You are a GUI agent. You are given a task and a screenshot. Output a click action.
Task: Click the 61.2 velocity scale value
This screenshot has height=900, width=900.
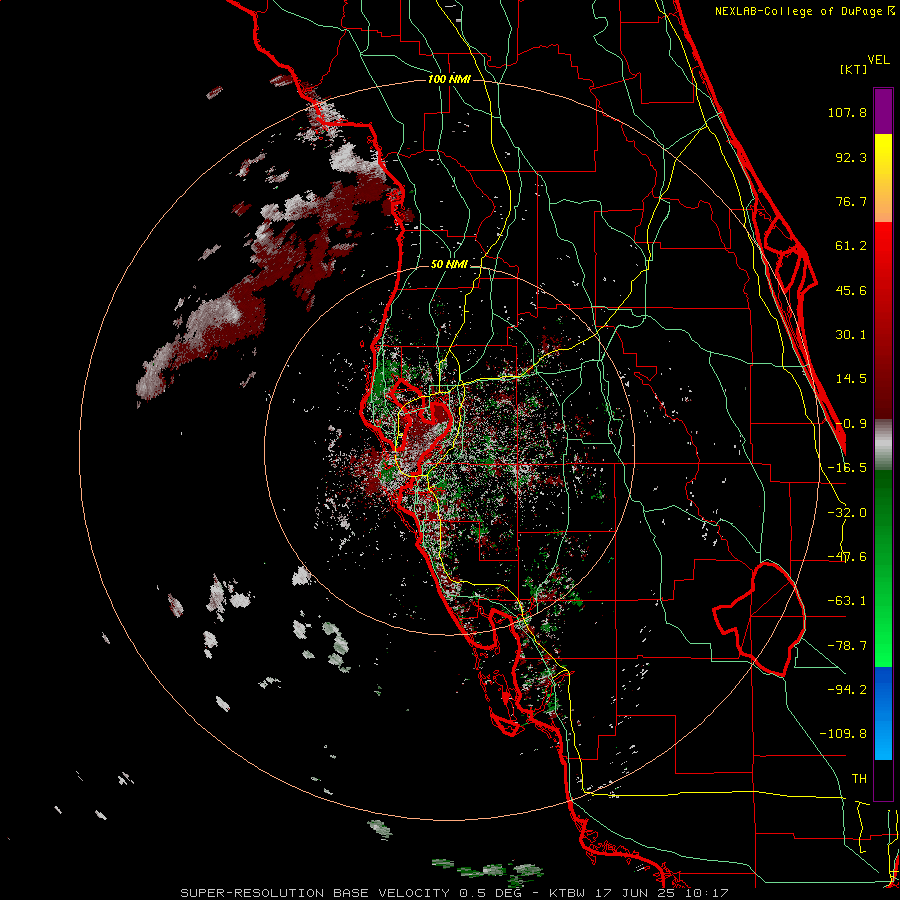point(851,246)
